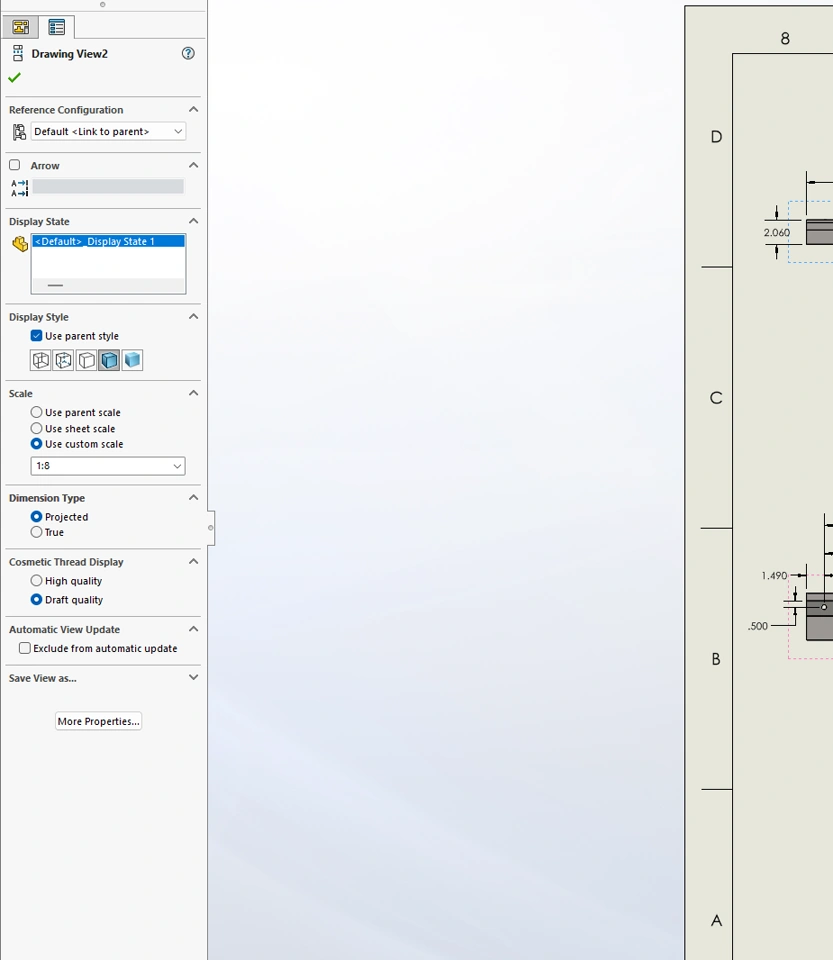
Task: Select High quality thread display
Action: (37, 580)
